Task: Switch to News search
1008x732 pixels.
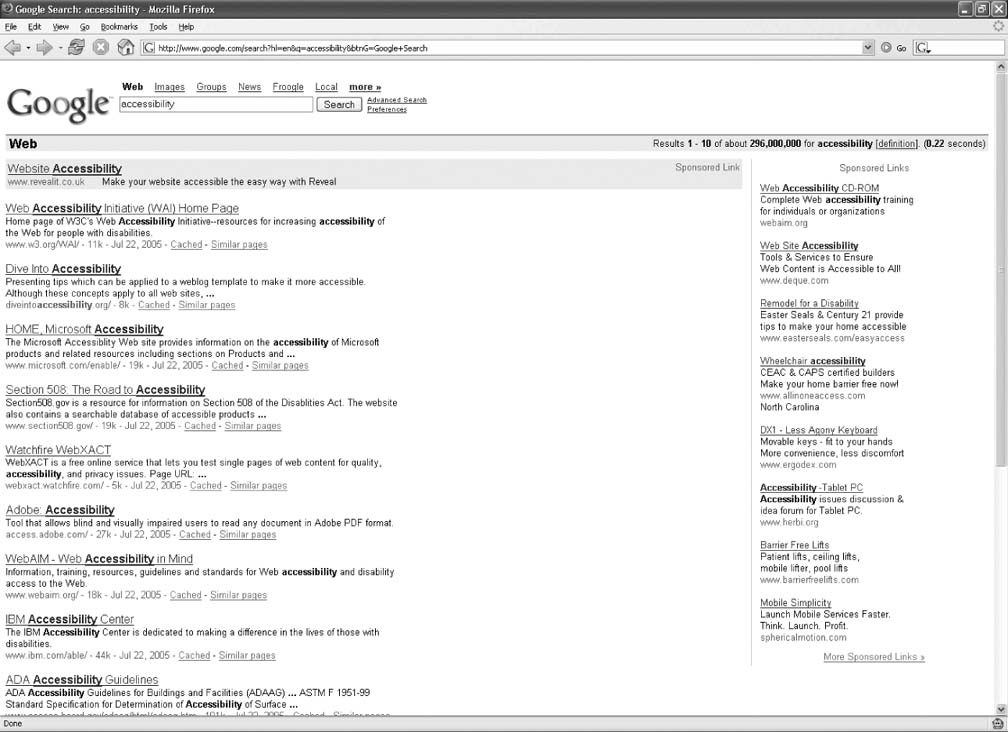Action: click(249, 87)
